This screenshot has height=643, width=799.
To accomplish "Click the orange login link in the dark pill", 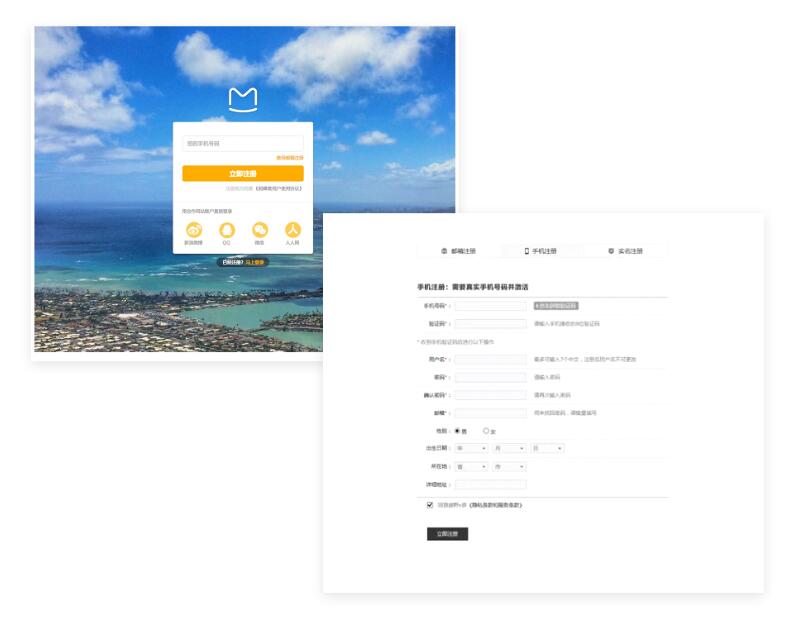I will pyautogui.click(x=254, y=262).
